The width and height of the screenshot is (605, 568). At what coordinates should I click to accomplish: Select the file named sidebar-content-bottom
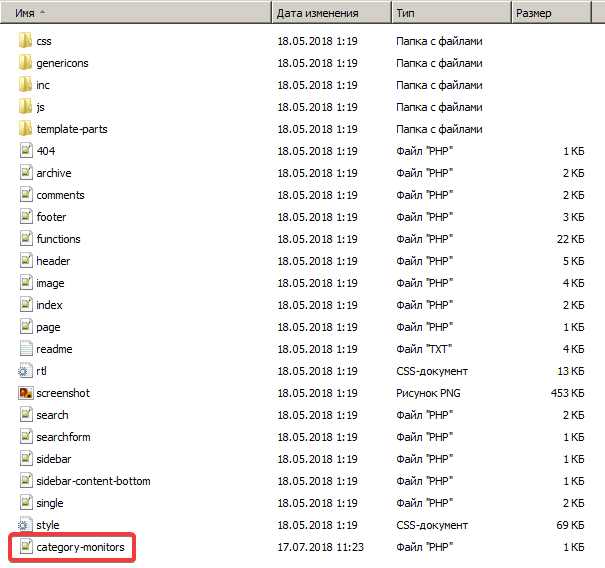click(x=93, y=481)
